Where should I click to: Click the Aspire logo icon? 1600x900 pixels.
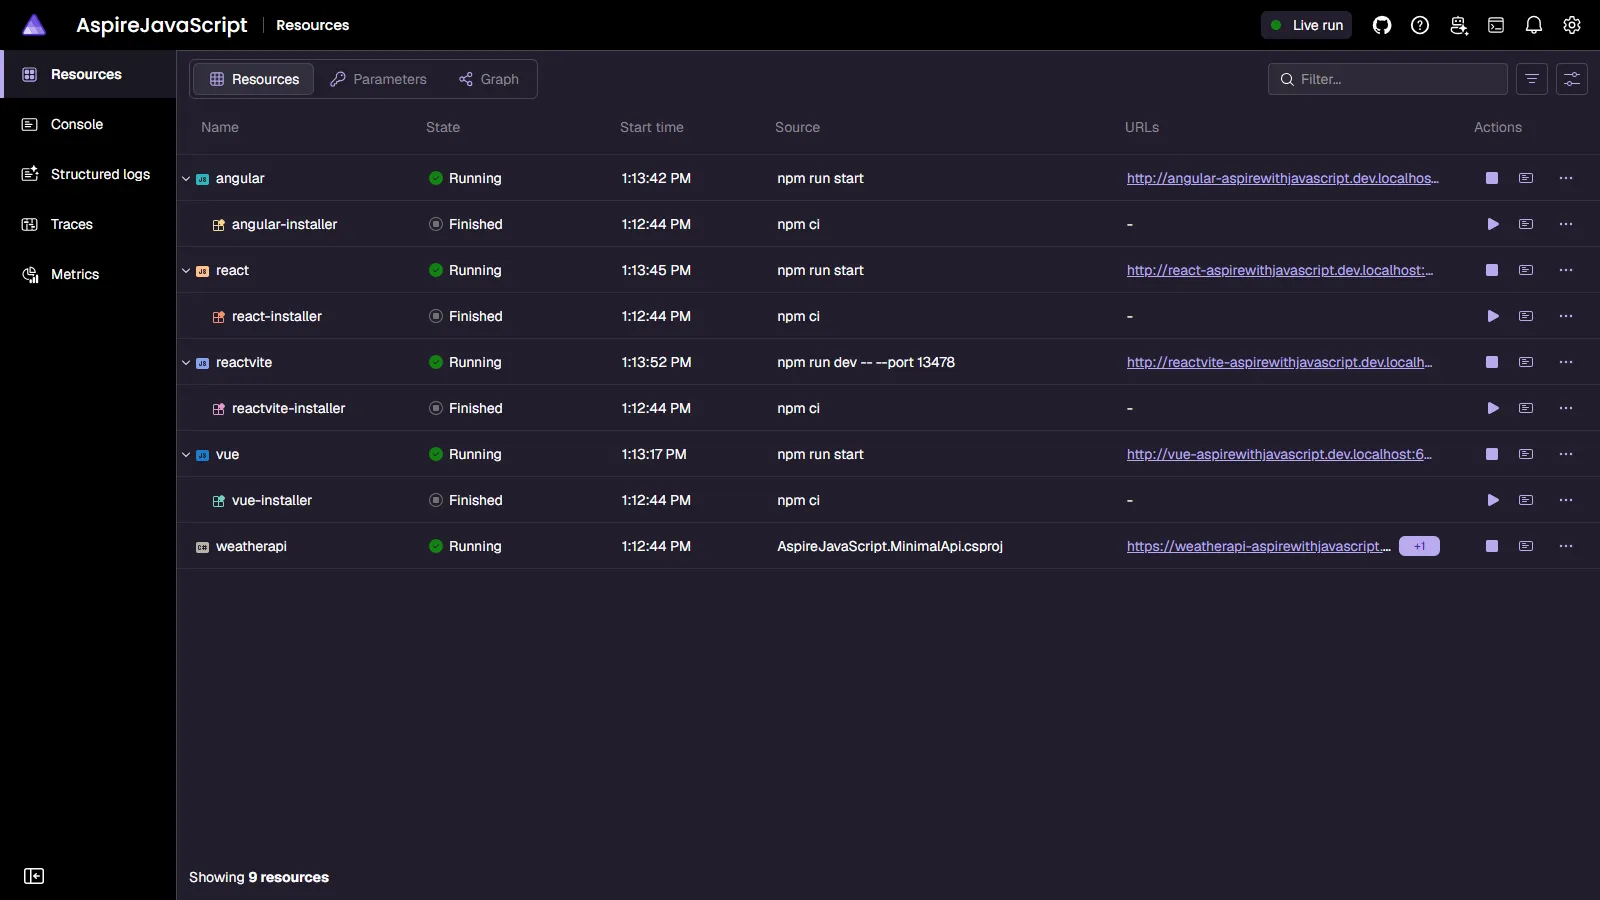(34, 25)
